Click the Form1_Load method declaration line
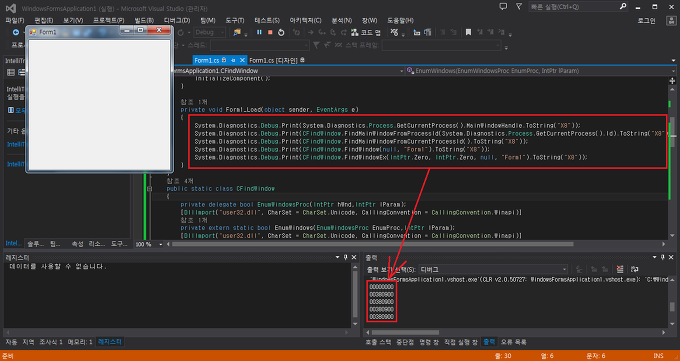The height and width of the screenshot is (361, 680). pyautogui.click(x=269, y=110)
